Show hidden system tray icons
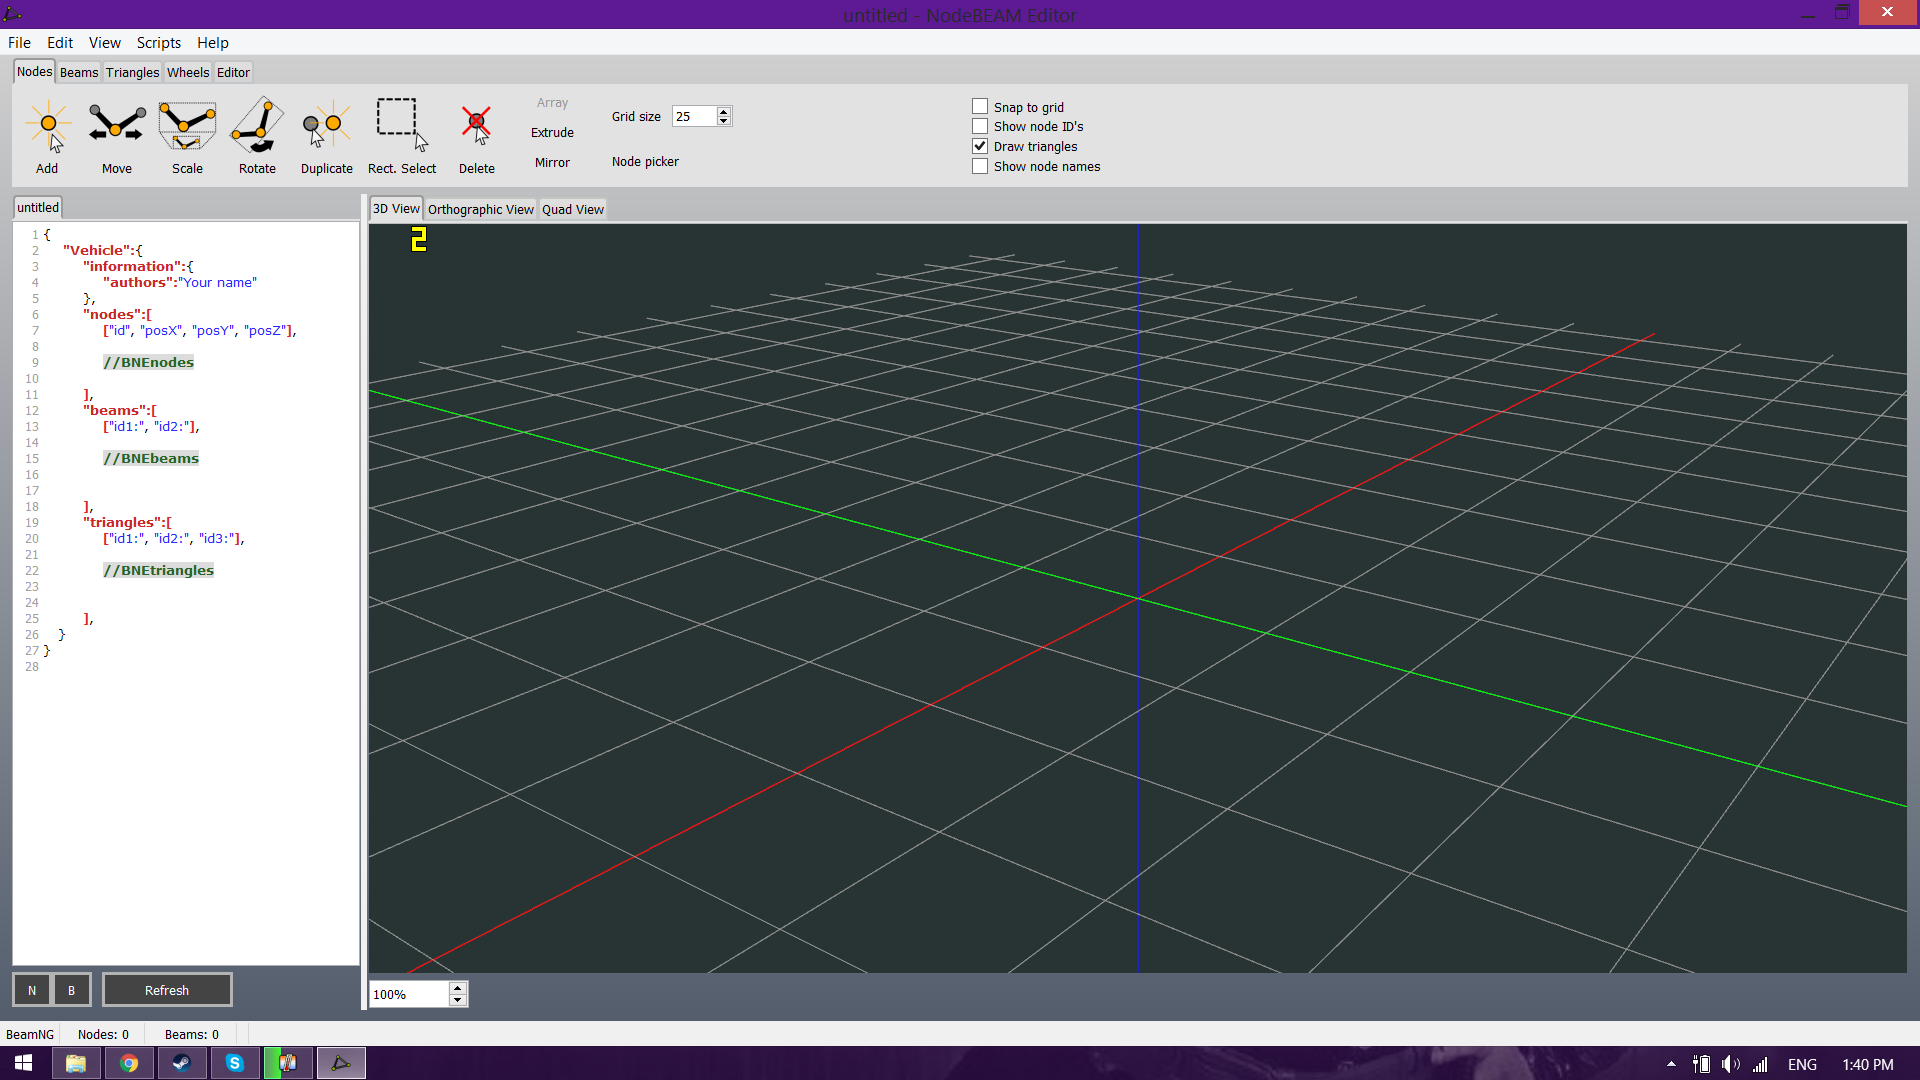Screen dimensions: 1920x1080 pyautogui.click(x=1671, y=1064)
